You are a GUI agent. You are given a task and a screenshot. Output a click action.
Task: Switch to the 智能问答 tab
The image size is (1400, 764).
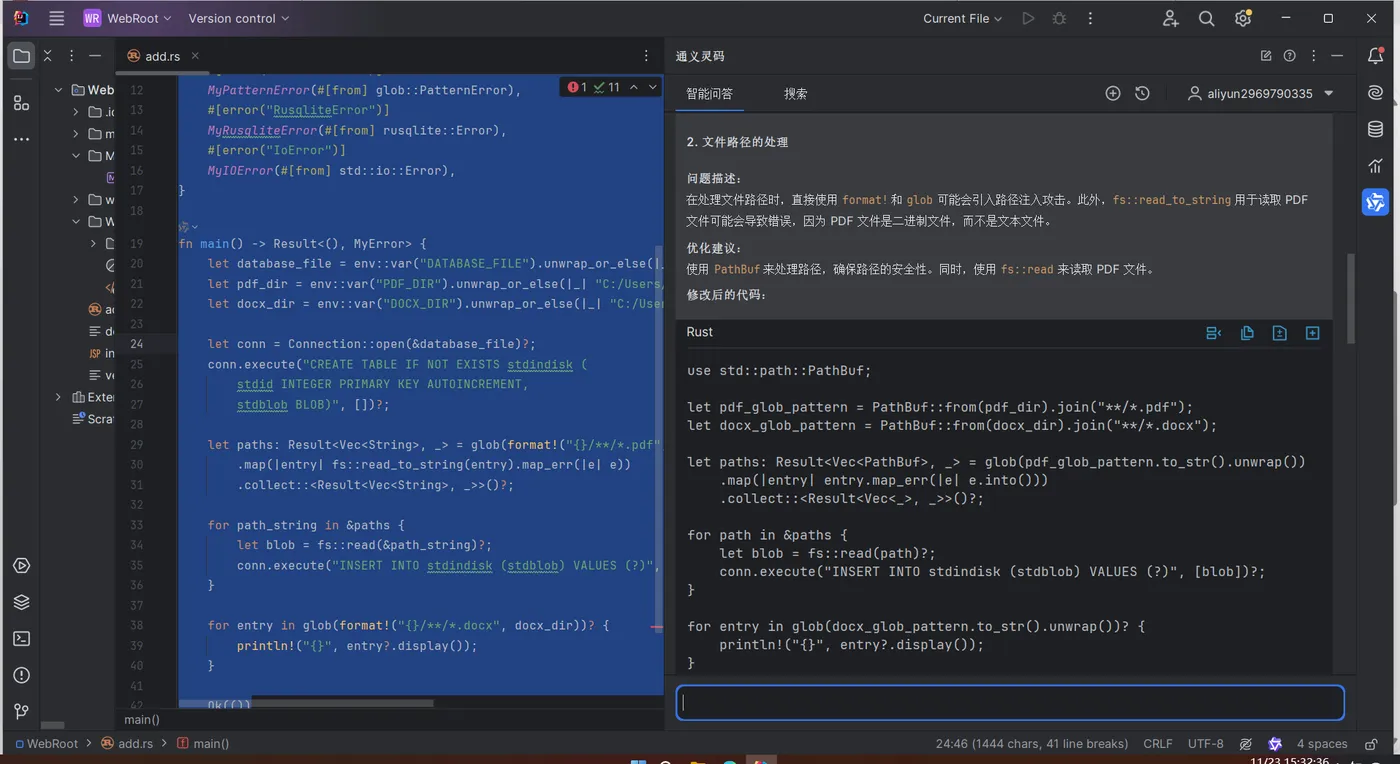click(x=709, y=93)
